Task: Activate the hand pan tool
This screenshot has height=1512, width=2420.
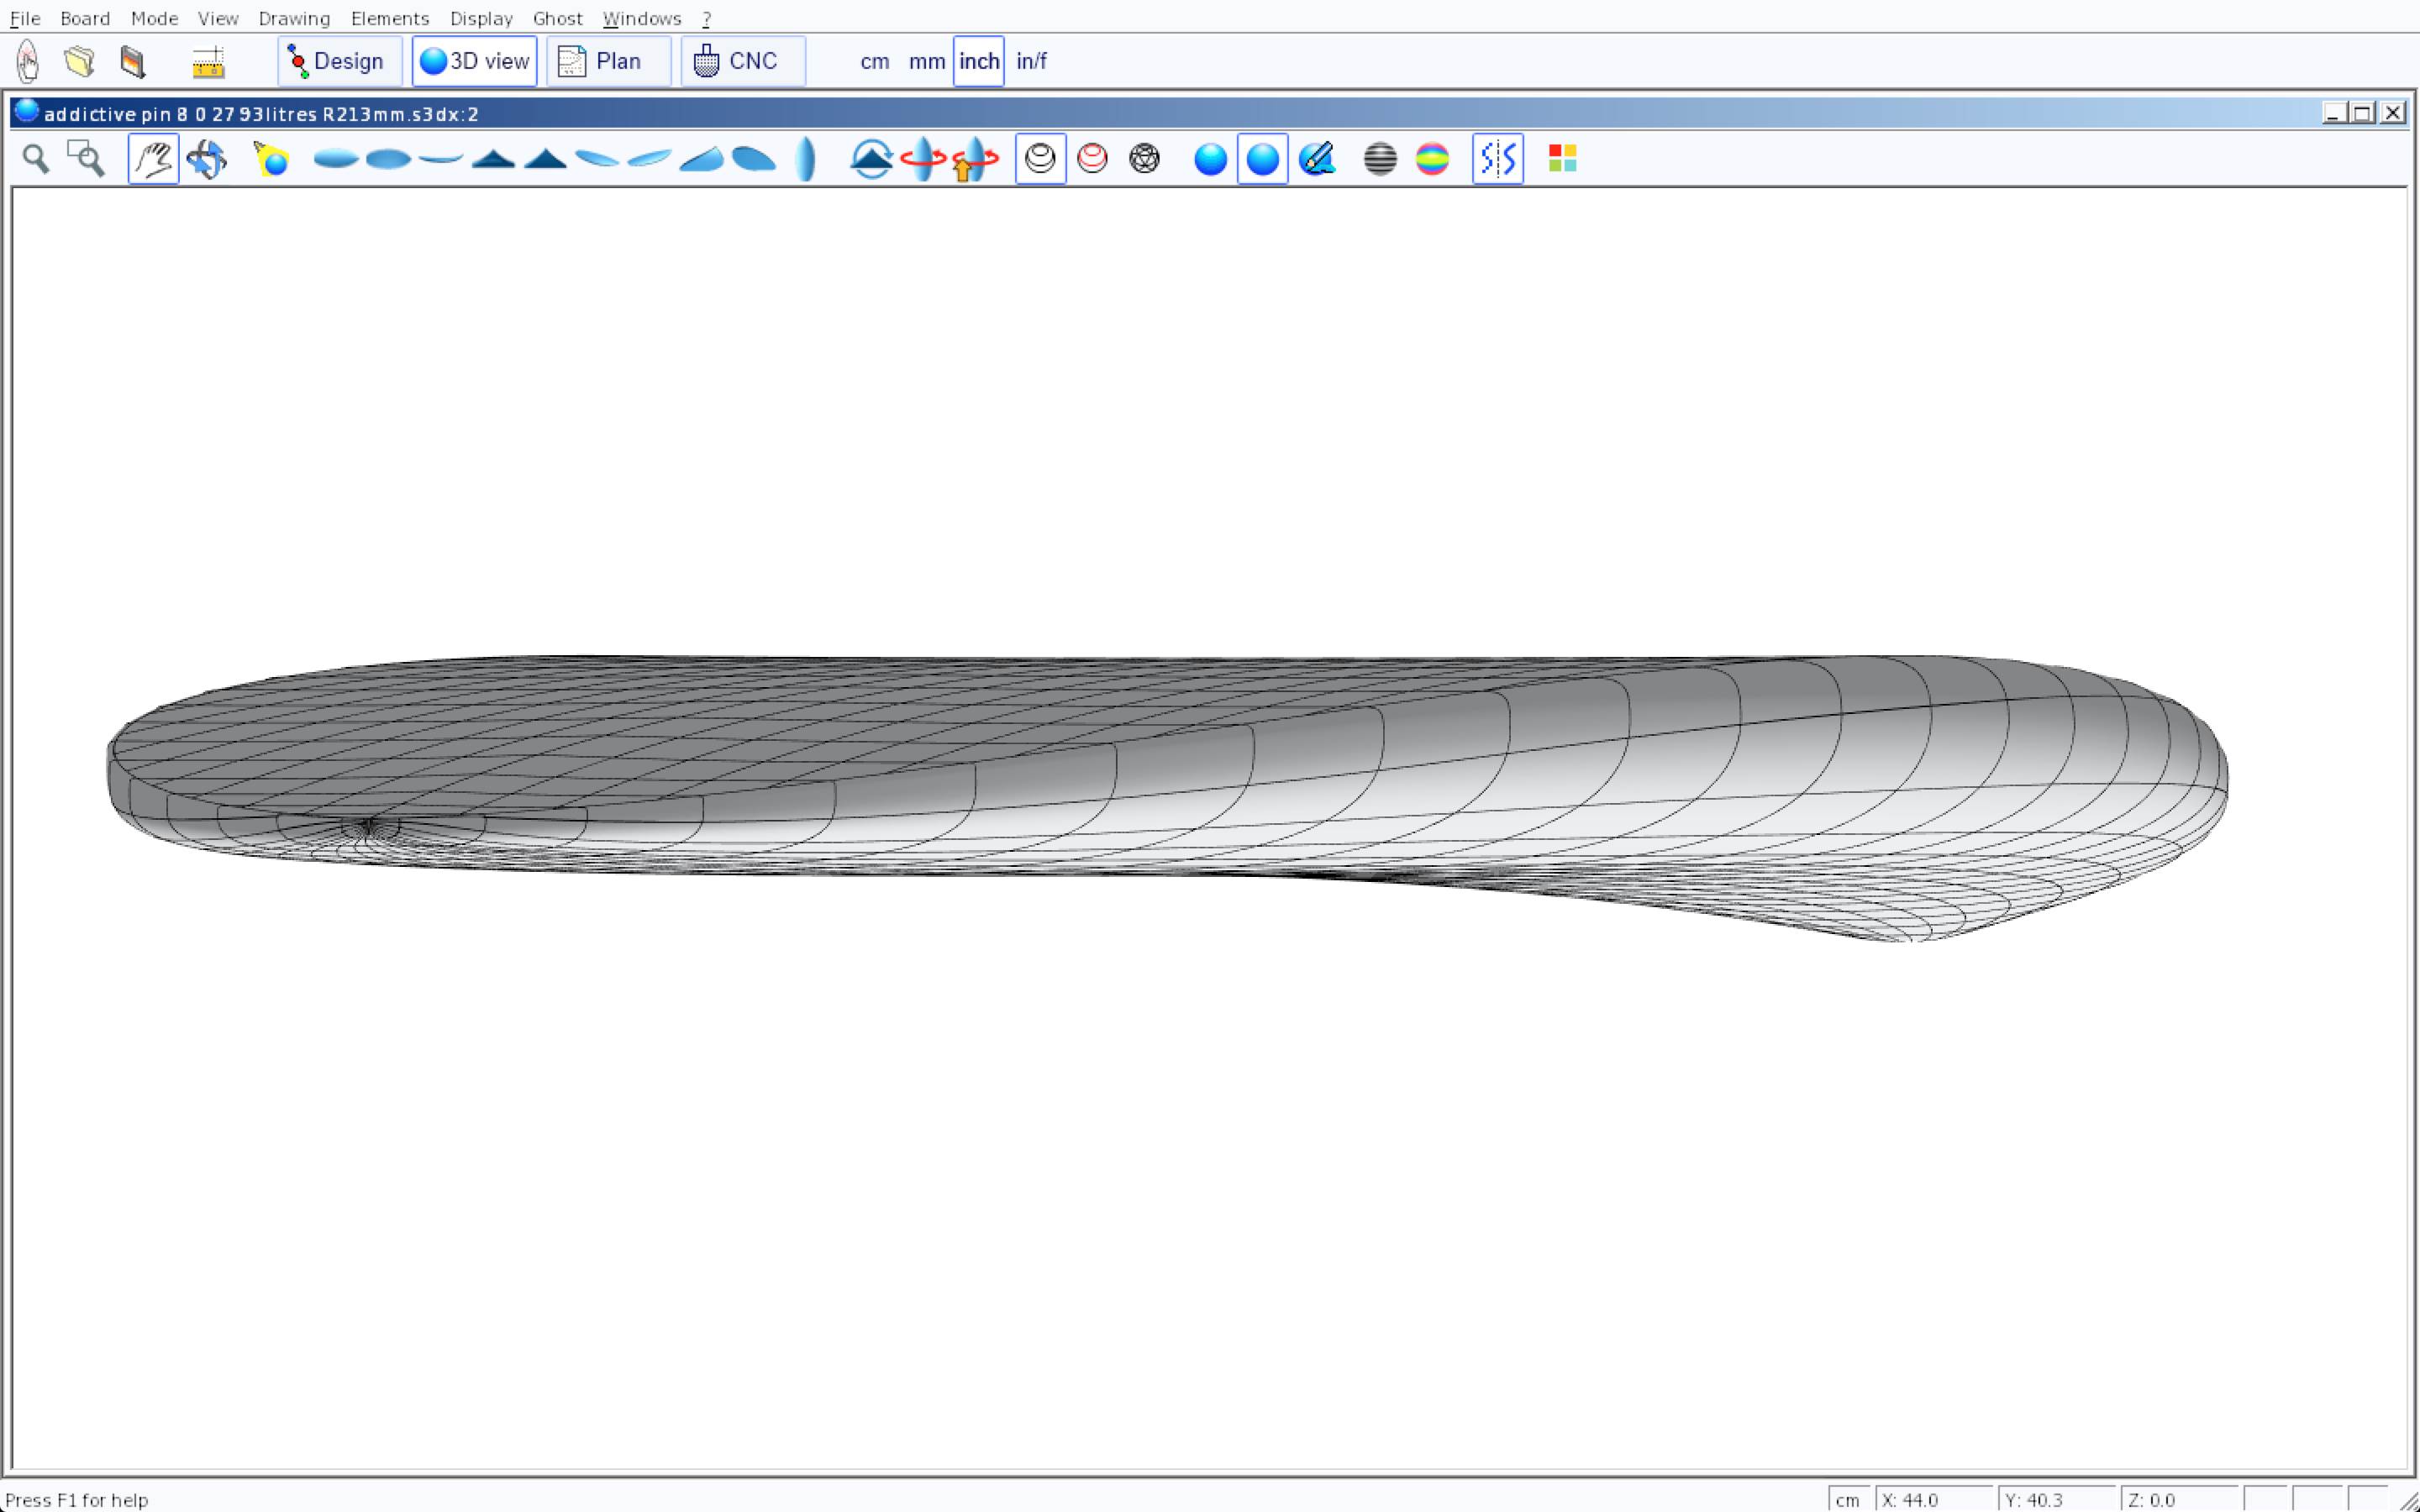Action: 153,159
